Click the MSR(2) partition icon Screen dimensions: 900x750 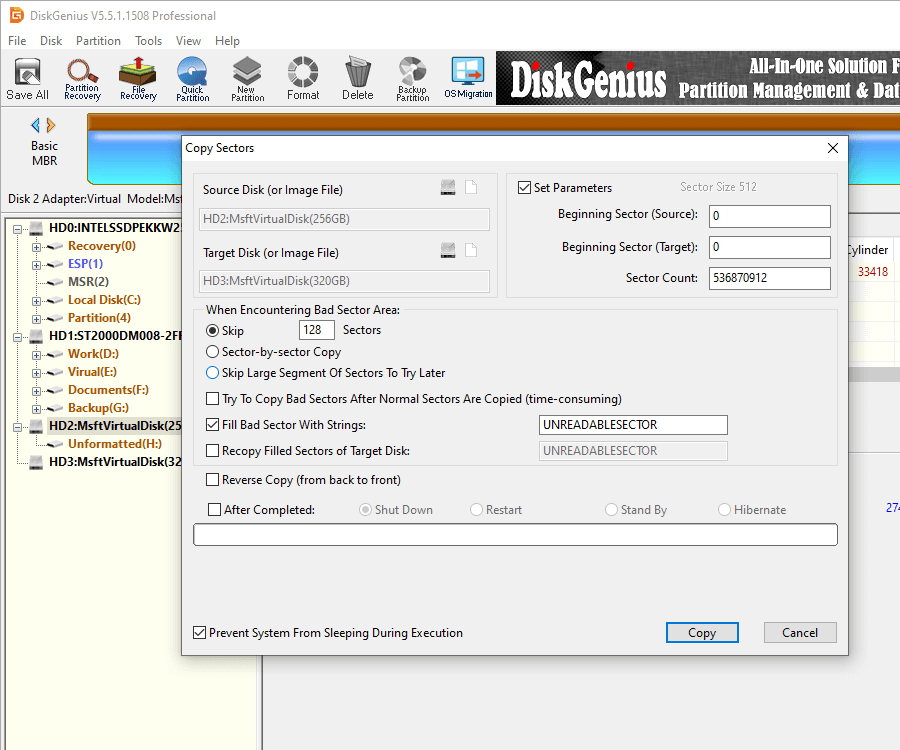(x=55, y=282)
